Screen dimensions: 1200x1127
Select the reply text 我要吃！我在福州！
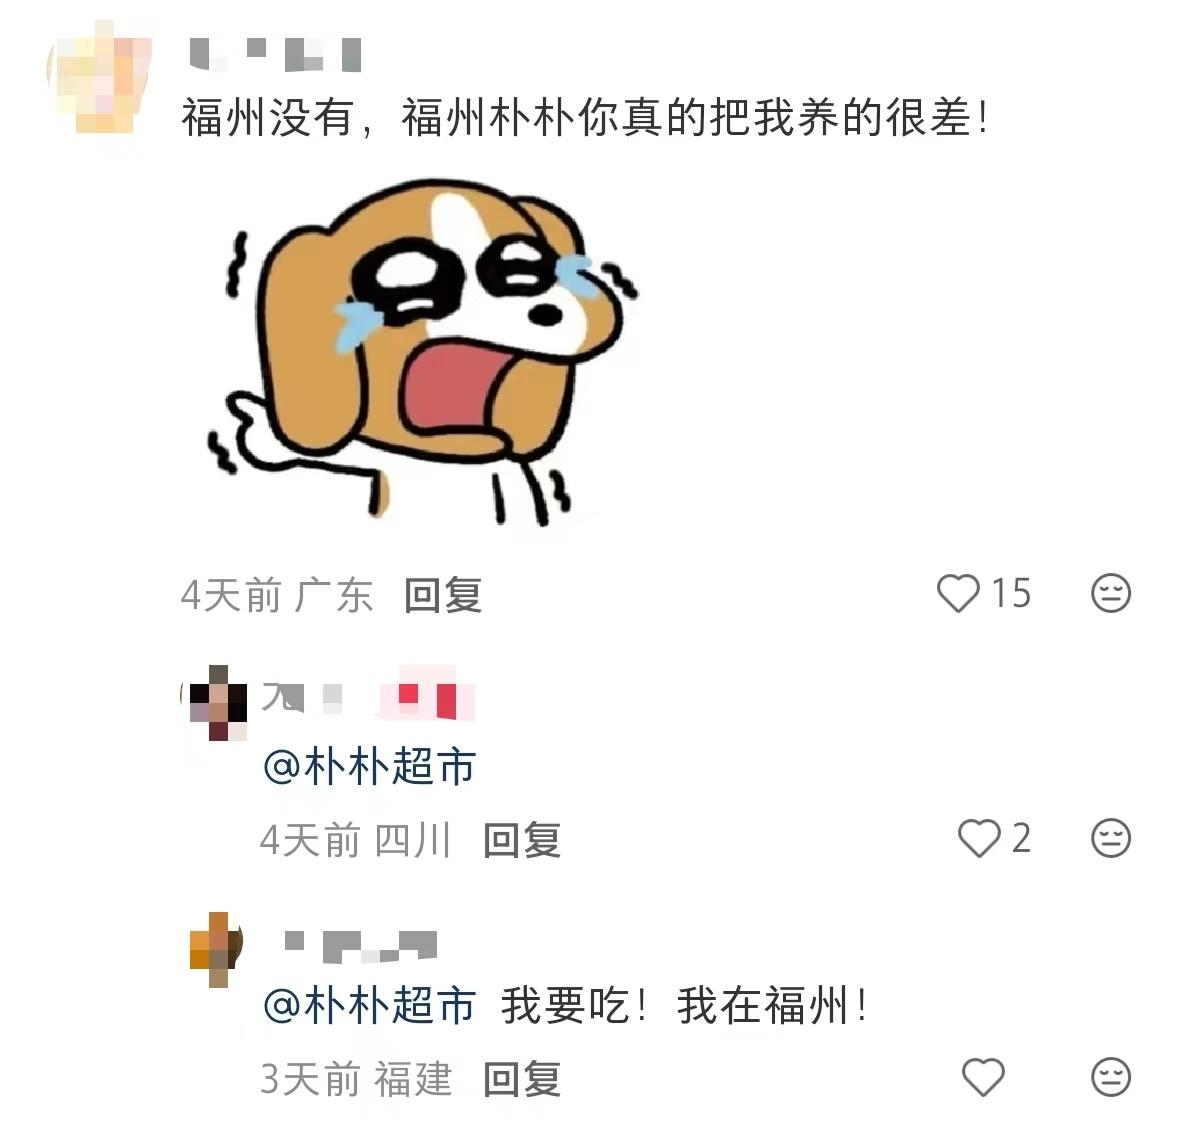coord(684,1005)
